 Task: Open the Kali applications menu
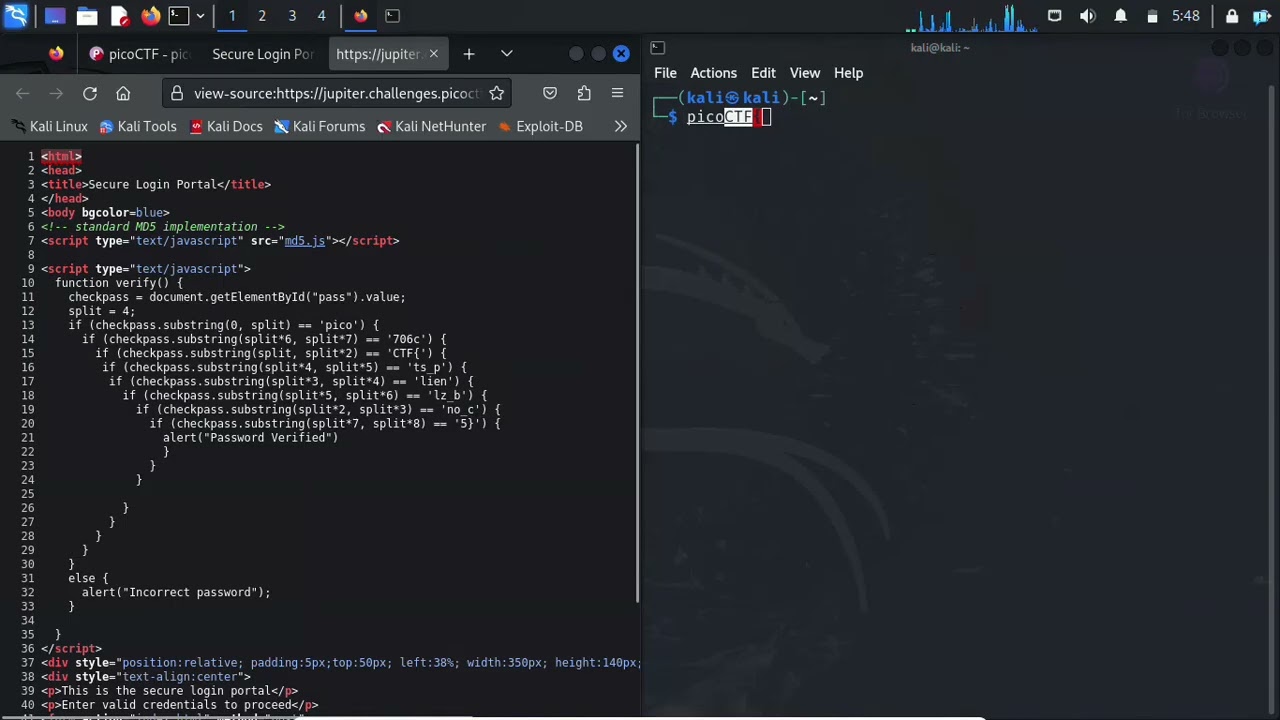click(x=16, y=16)
